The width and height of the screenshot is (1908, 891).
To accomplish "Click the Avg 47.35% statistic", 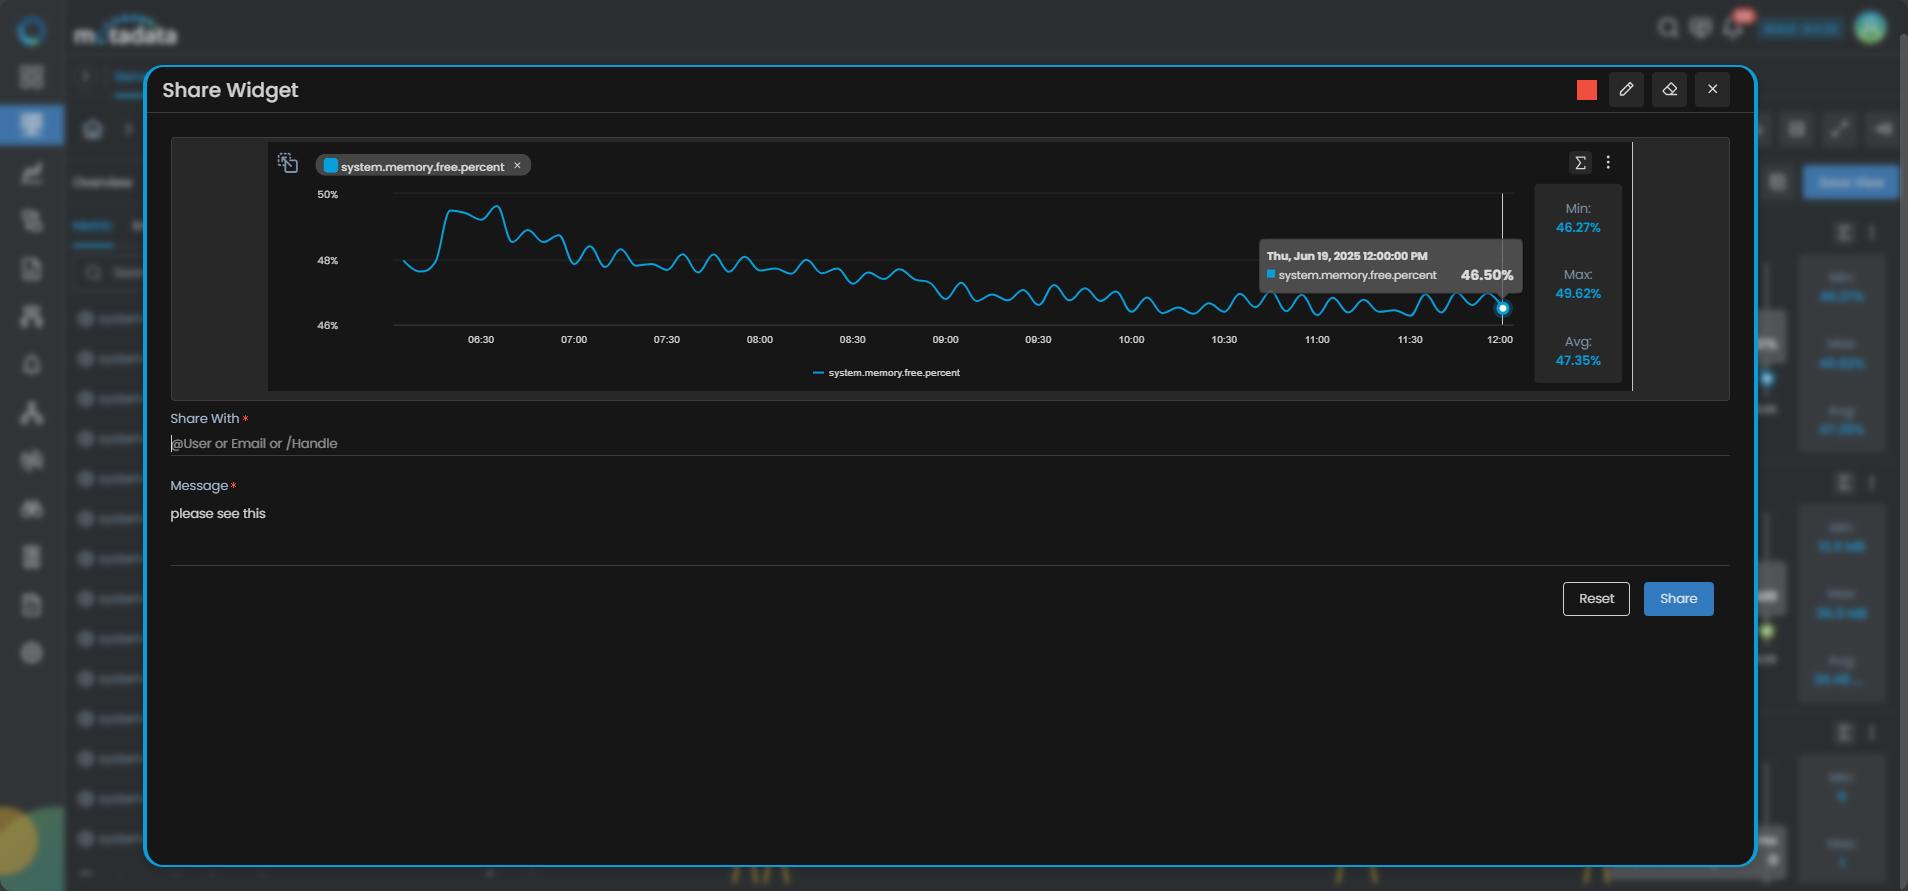I will (x=1578, y=352).
